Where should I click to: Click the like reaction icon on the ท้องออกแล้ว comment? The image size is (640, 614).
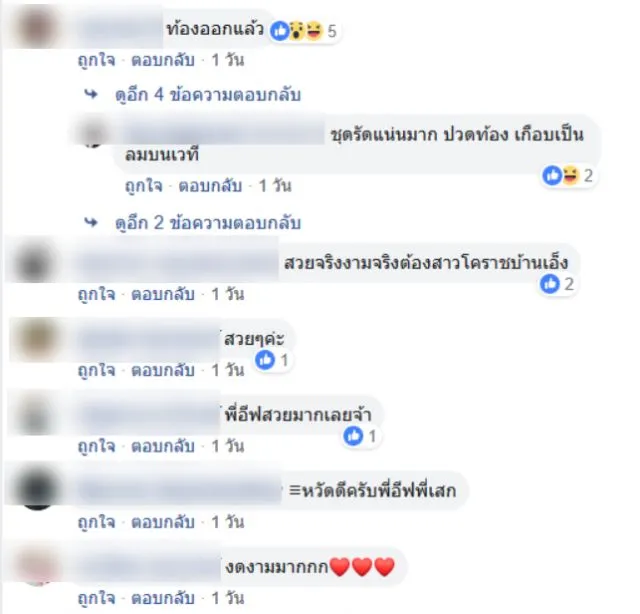click(280, 31)
